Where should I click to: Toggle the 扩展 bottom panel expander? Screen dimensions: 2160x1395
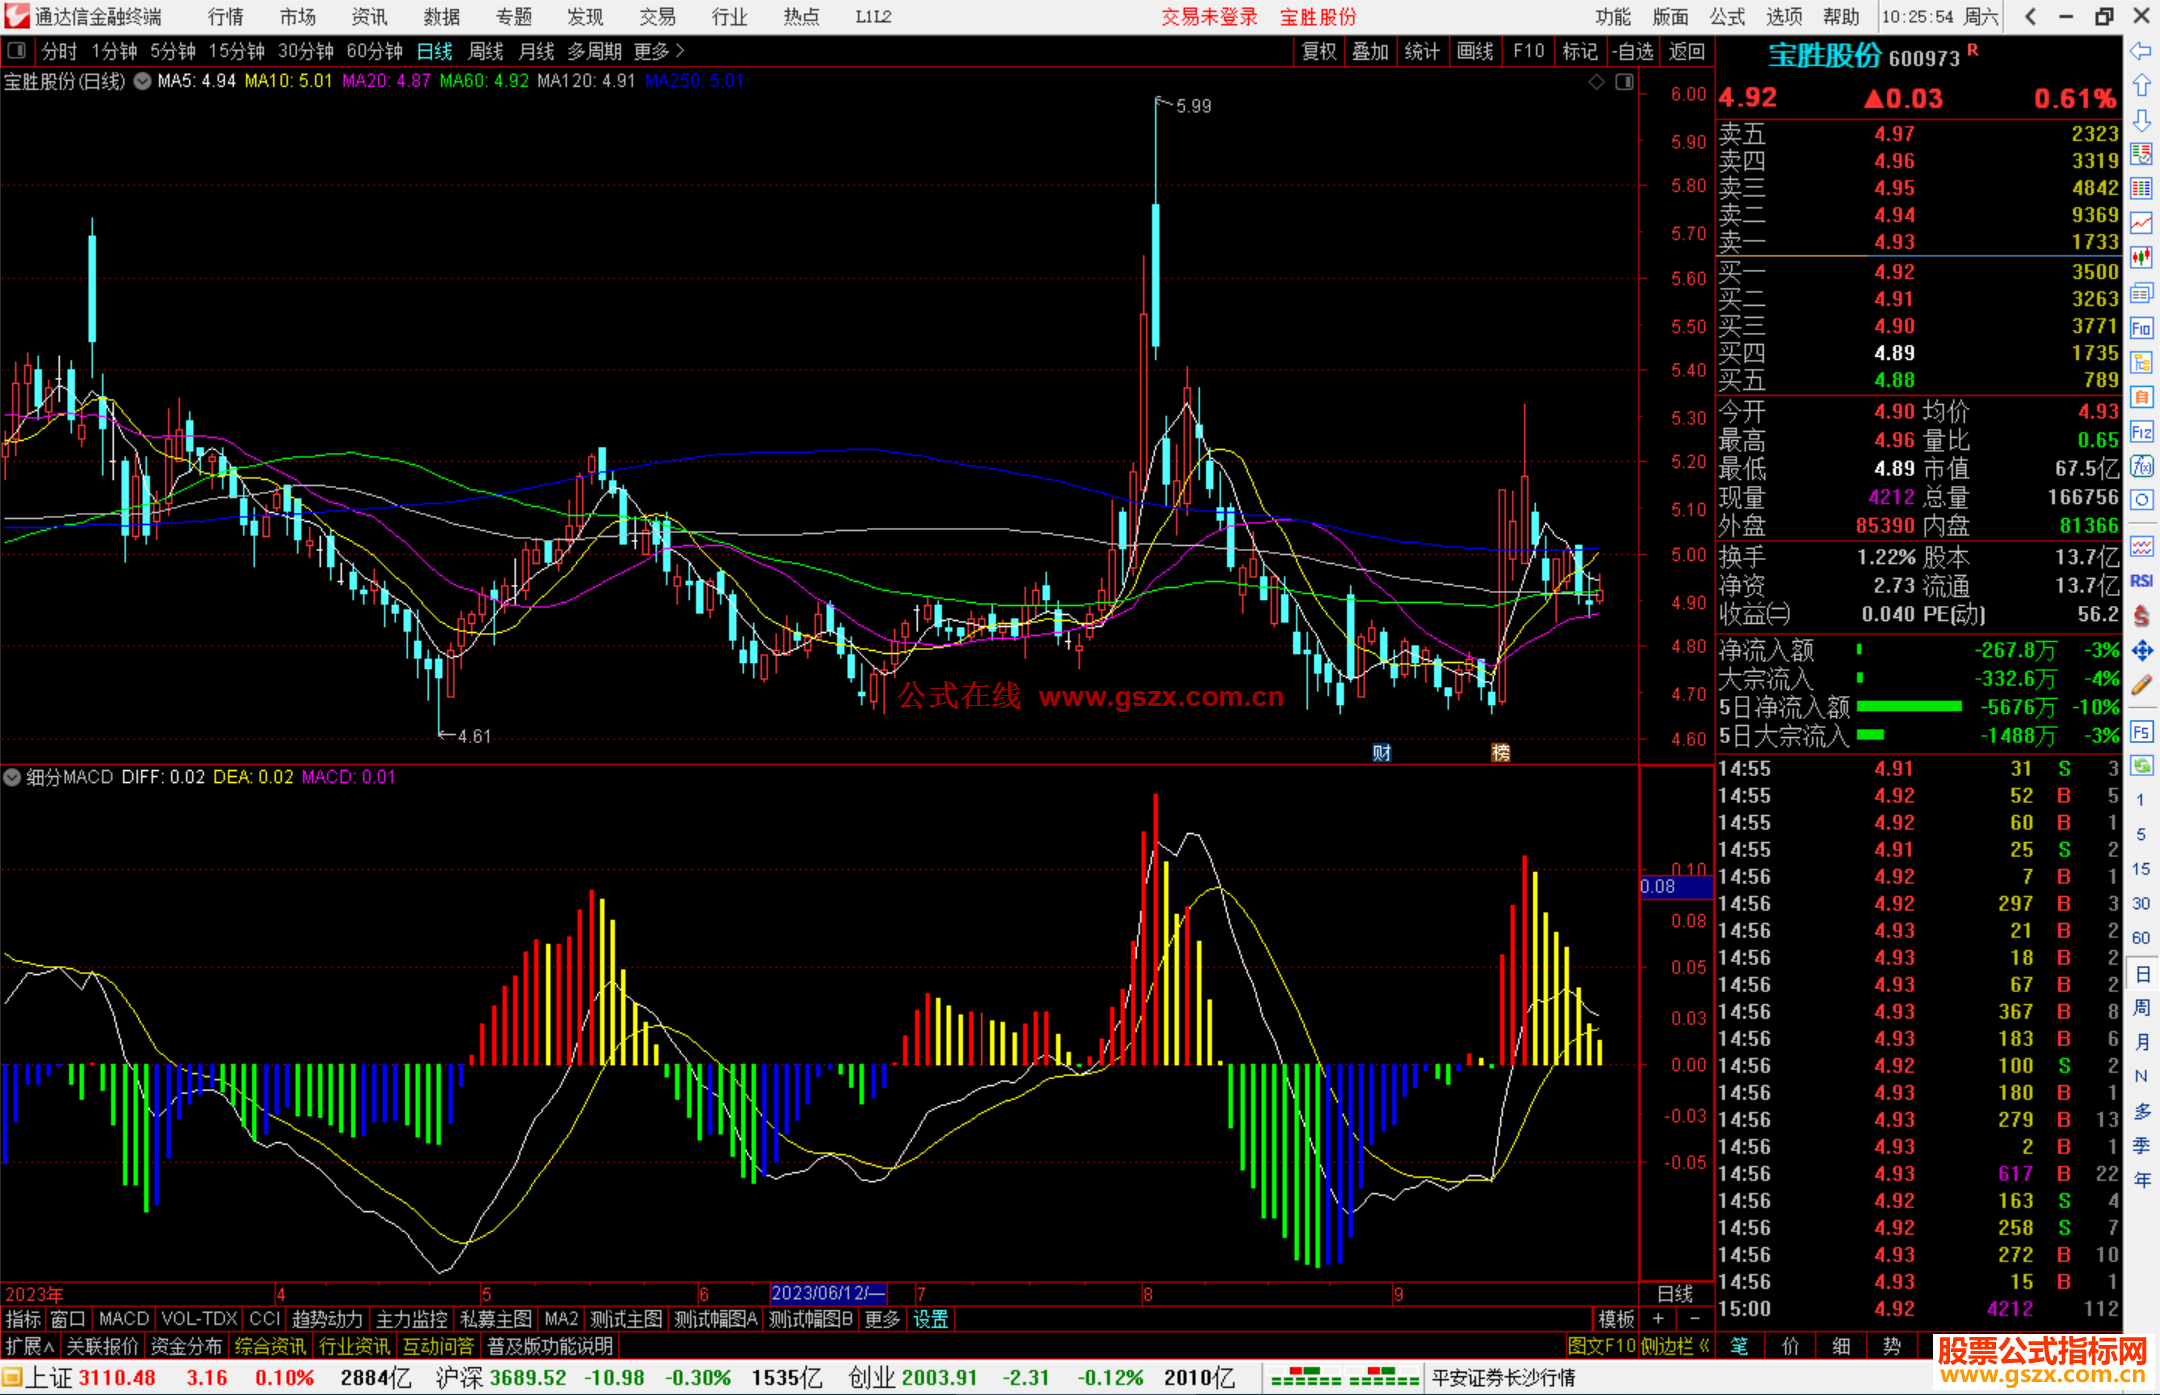[x=29, y=1346]
